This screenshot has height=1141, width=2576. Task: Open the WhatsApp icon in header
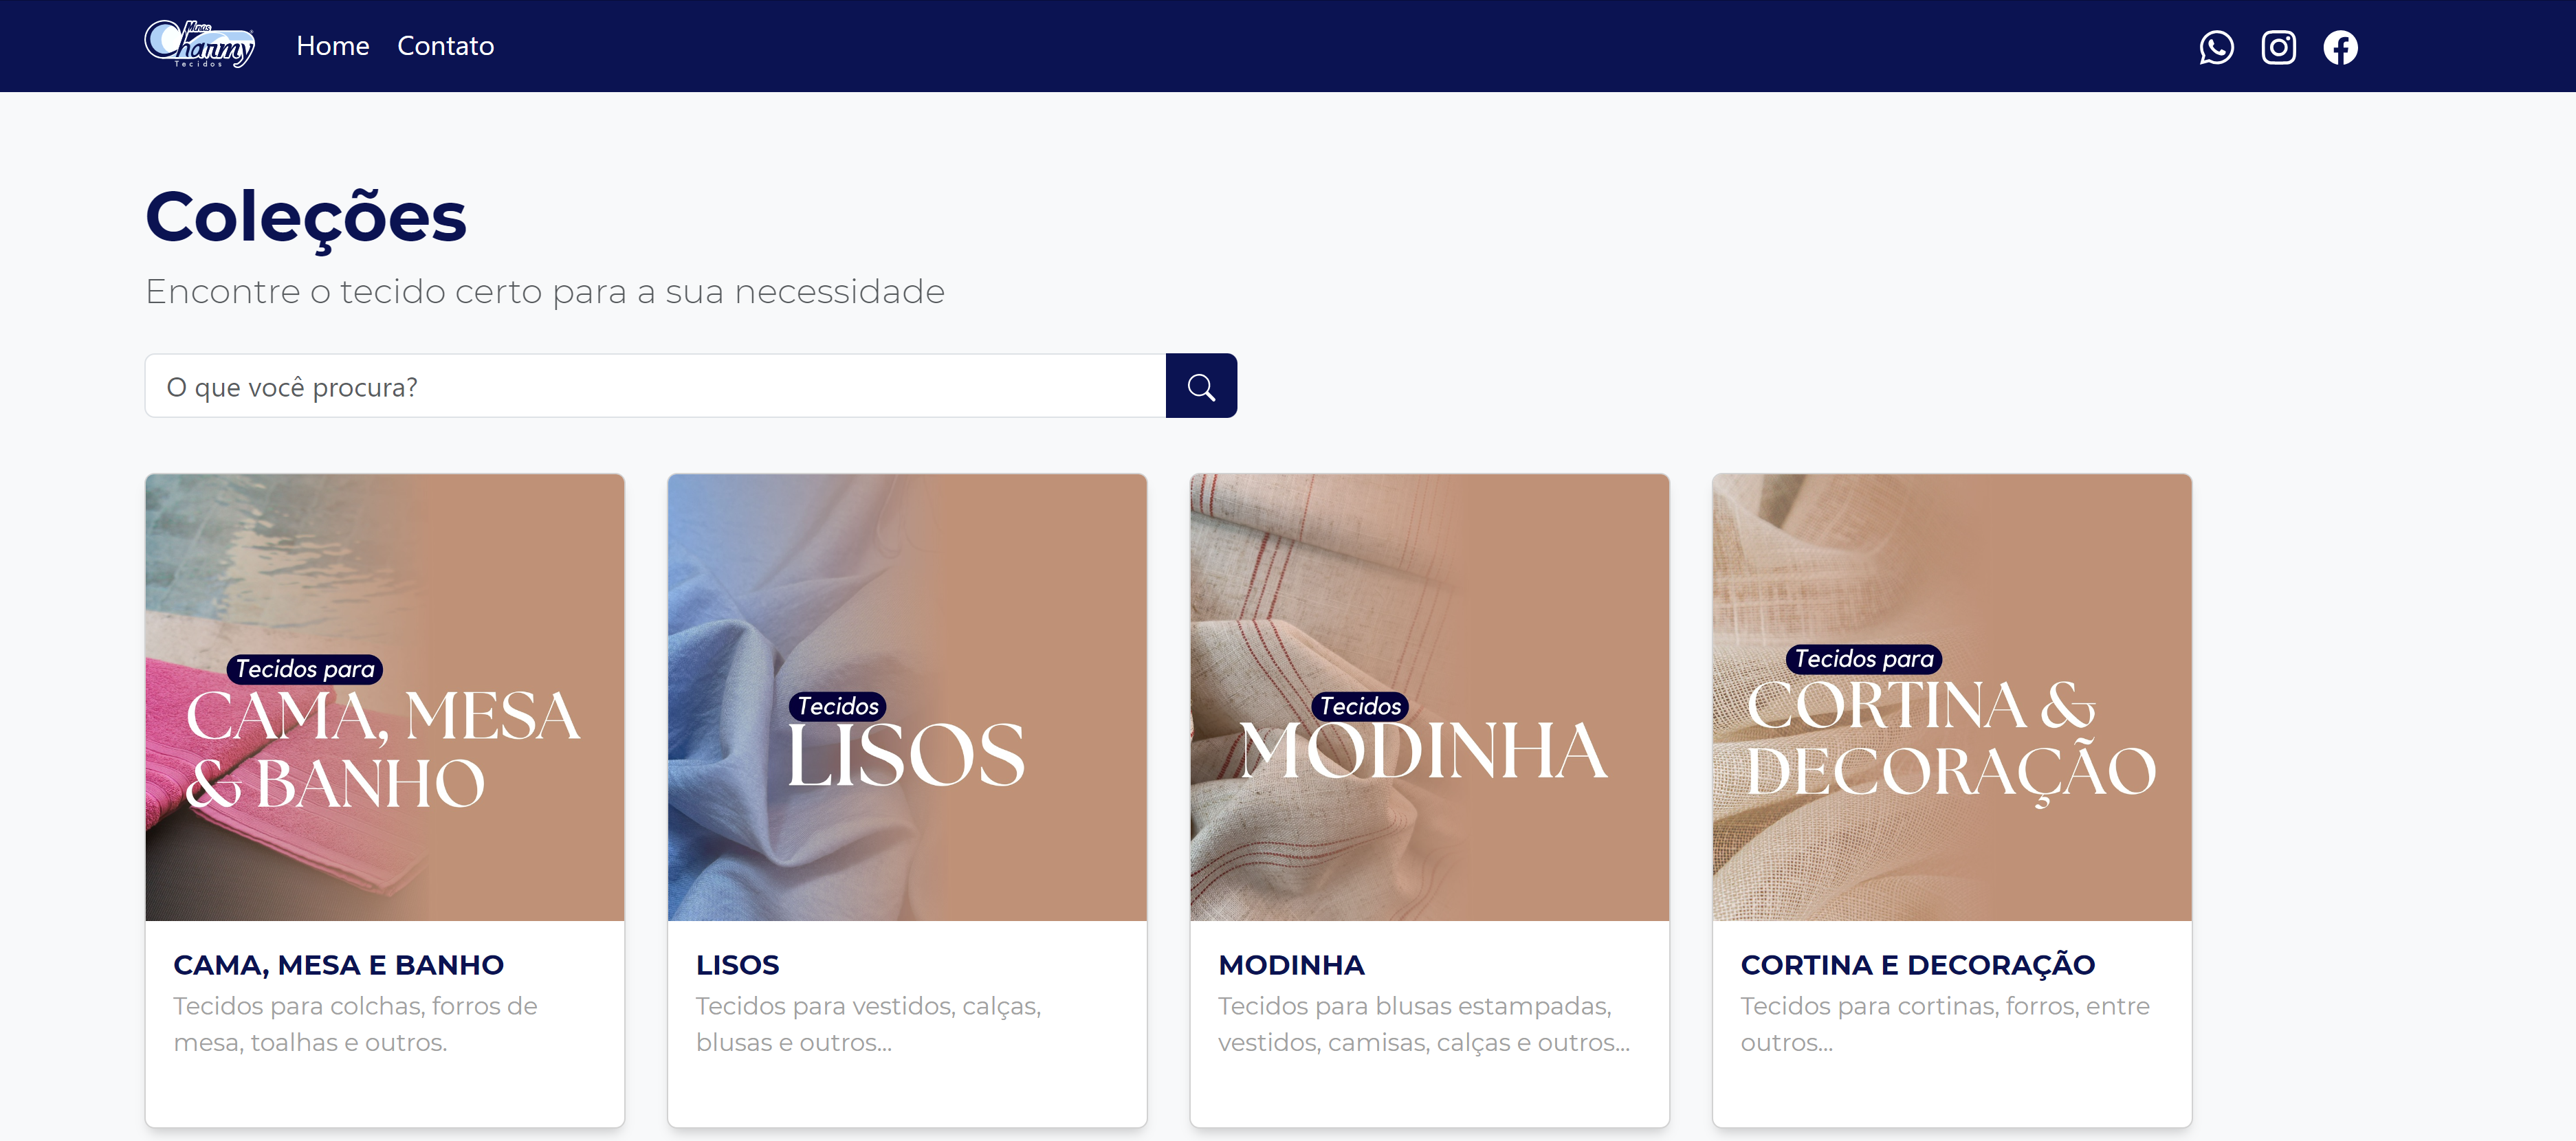[x=2216, y=47]
